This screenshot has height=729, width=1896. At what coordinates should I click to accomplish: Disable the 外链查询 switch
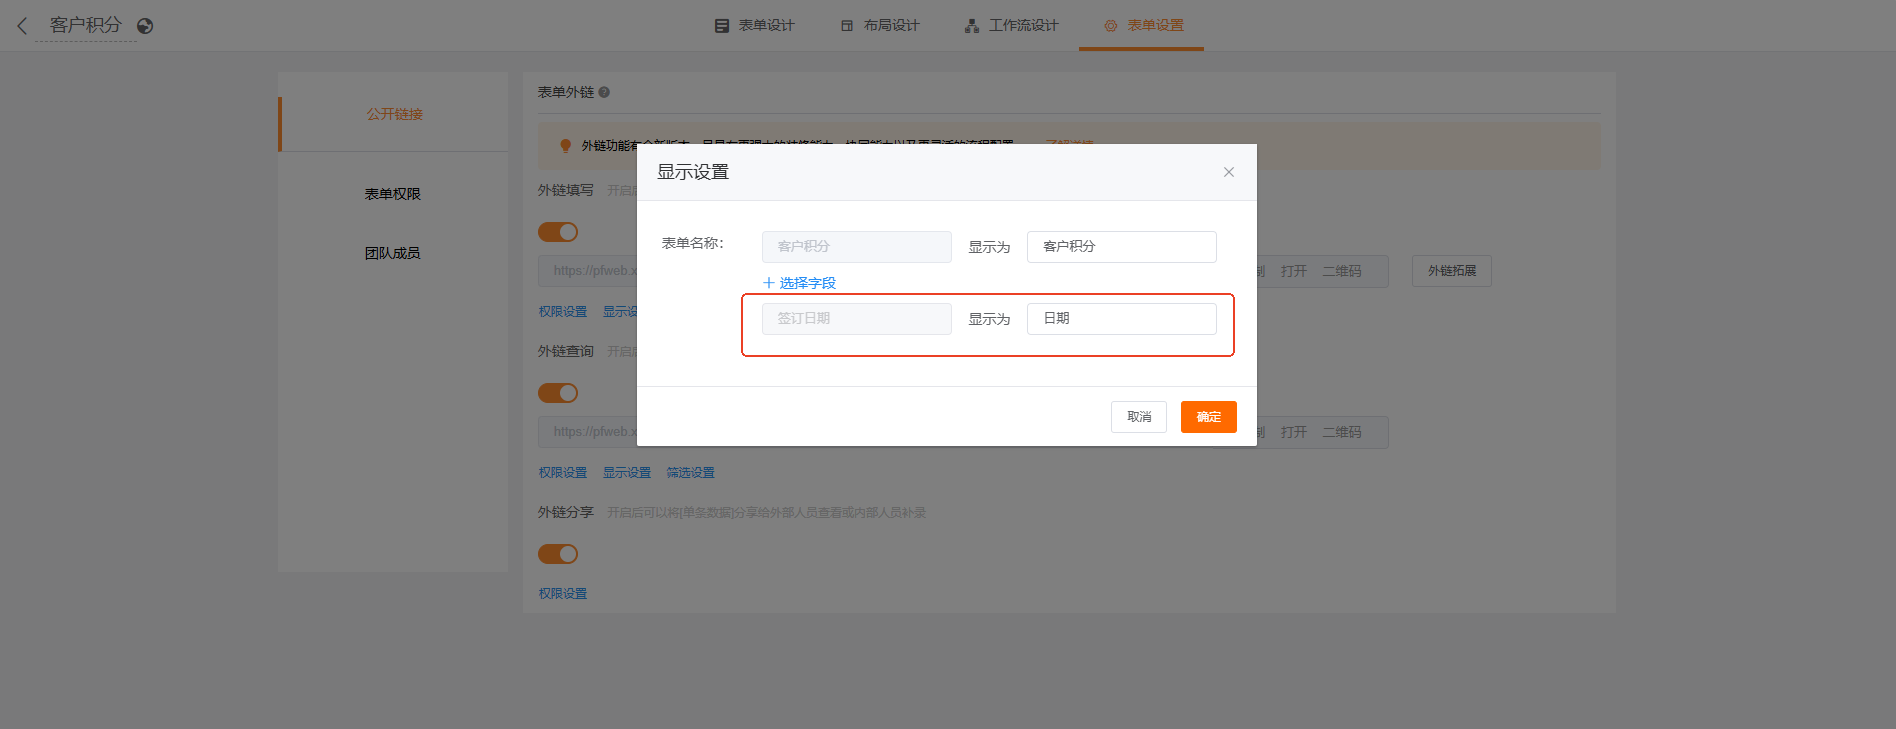[558, 393]
